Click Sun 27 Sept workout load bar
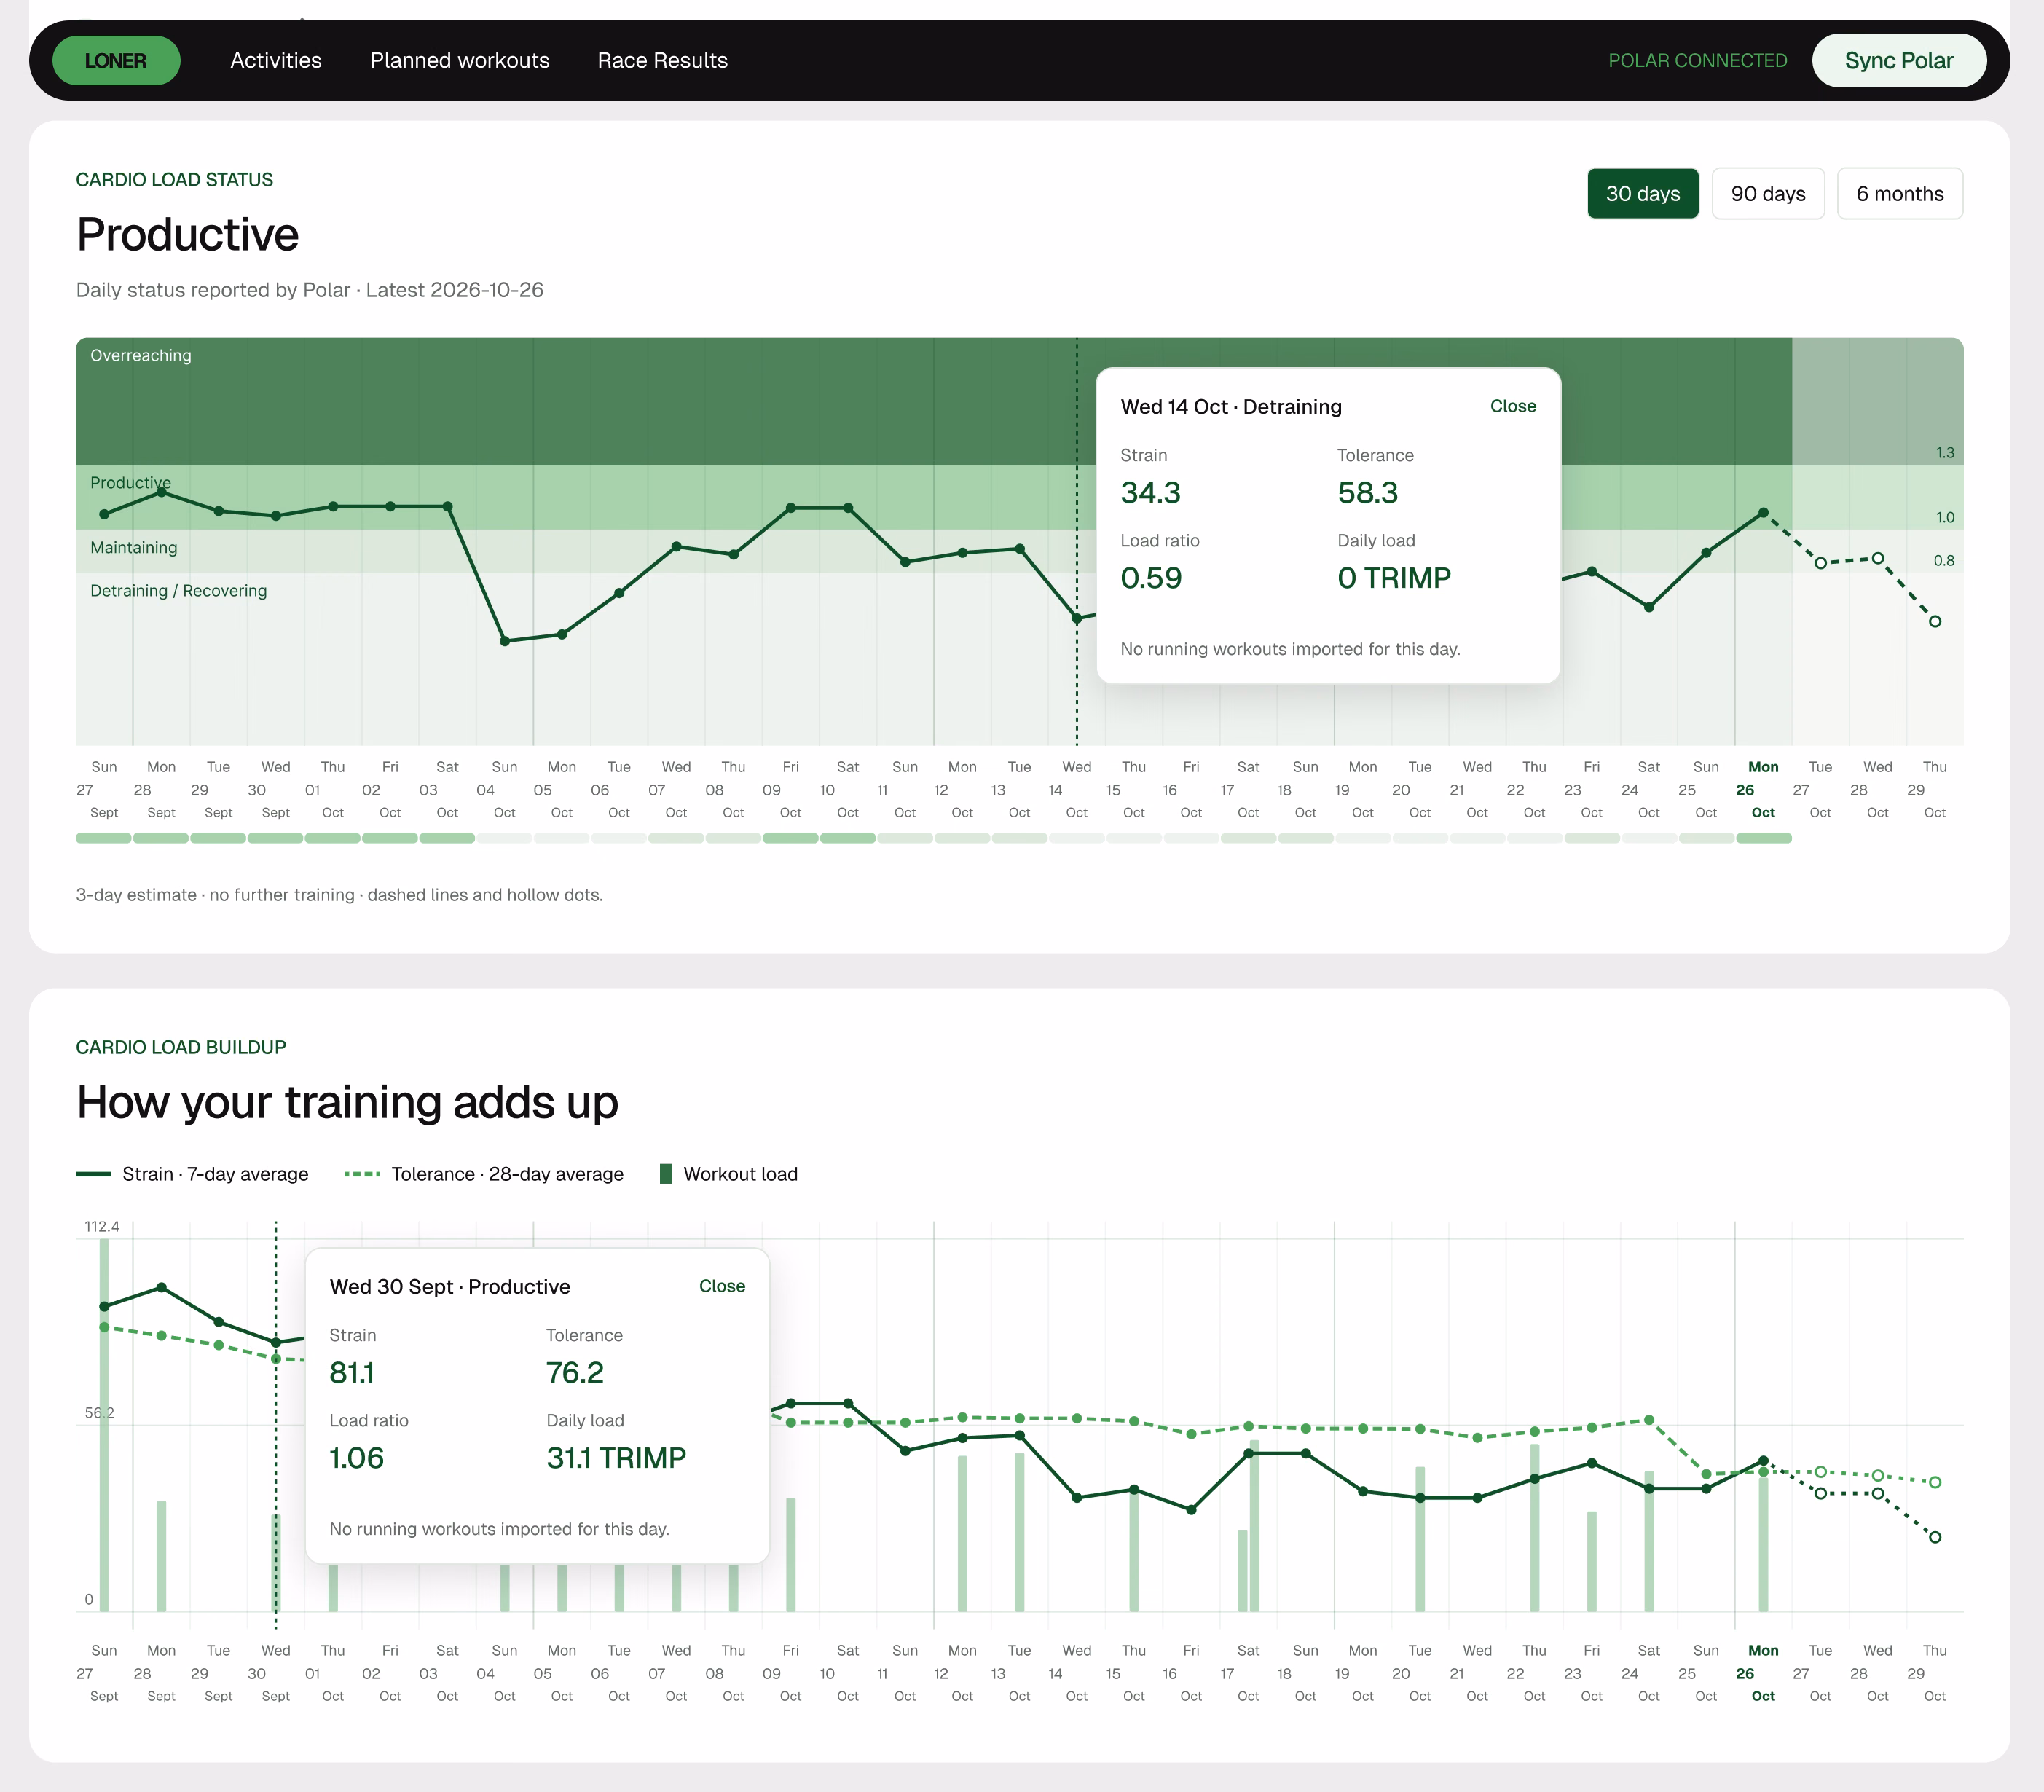The width and height of the screenshot is (2044, 1792). [104, 1425]
